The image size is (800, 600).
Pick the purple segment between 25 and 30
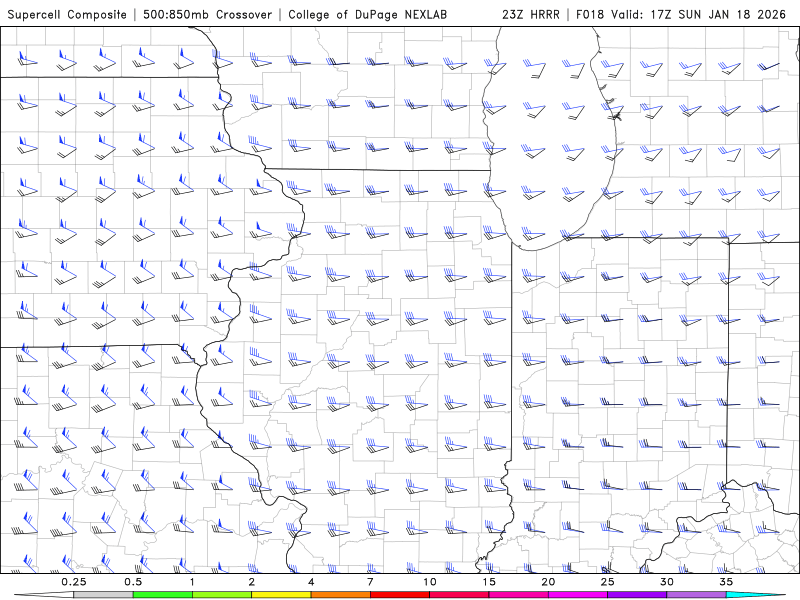pyautogui.click(x=637, y=595)
